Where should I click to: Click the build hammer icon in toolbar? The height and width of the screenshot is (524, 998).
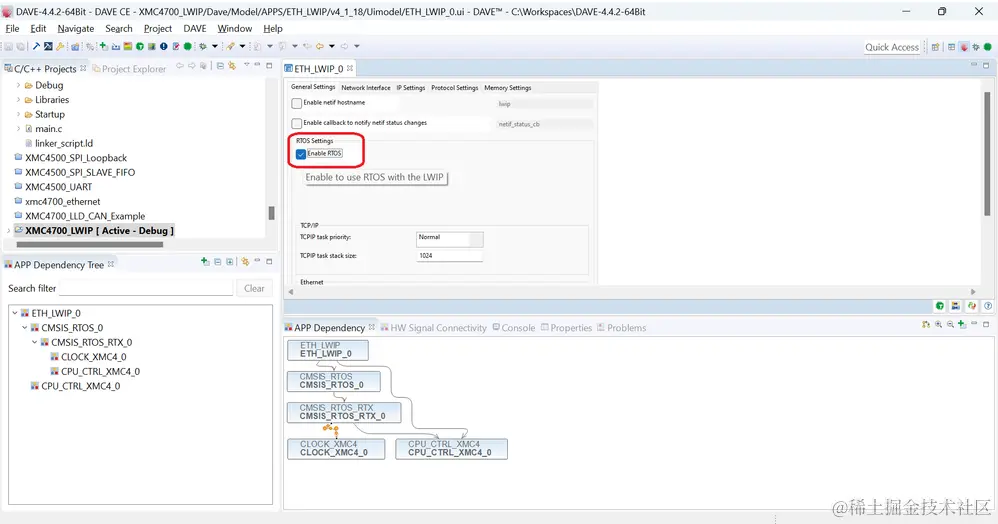(36, 46)
